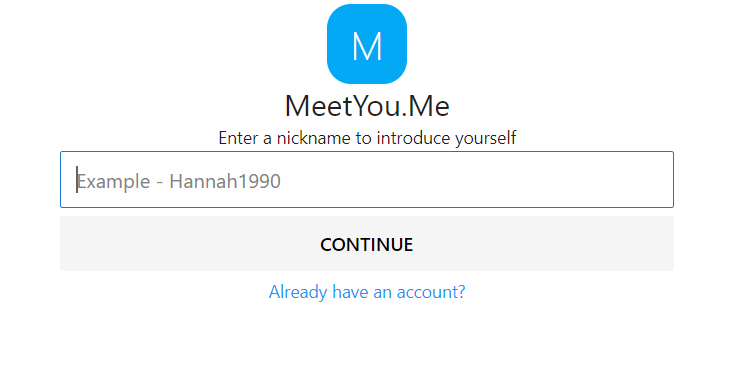Open the Already have an account? link
The image size is (747, 366).
coord(367,292)
